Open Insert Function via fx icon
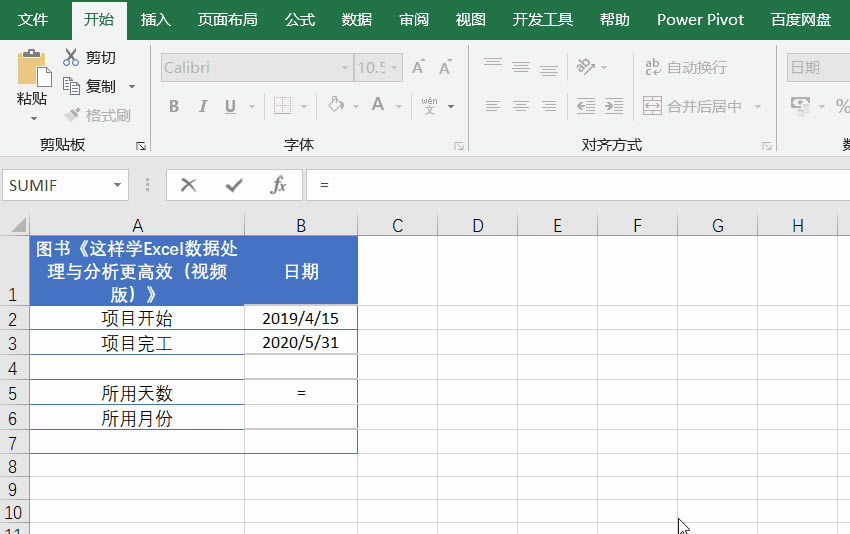 click(x=279, y=185)
